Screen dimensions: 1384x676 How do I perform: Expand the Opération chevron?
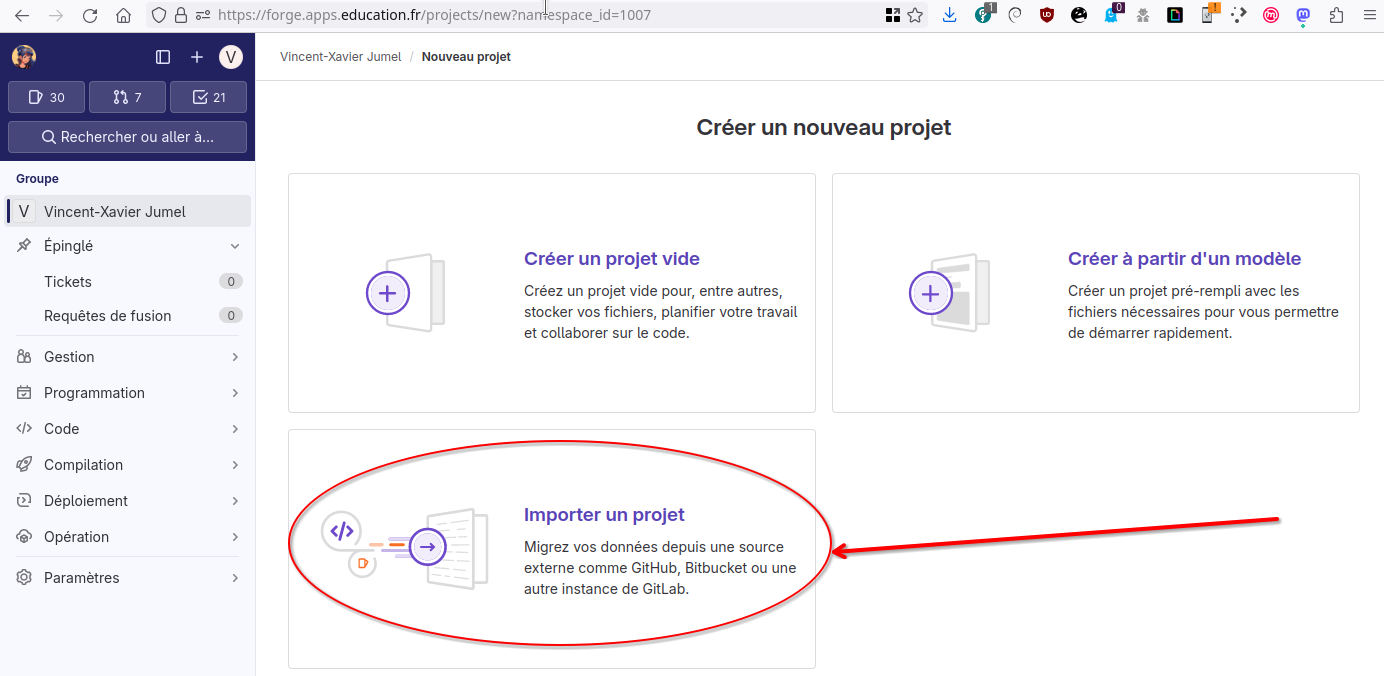235,537
